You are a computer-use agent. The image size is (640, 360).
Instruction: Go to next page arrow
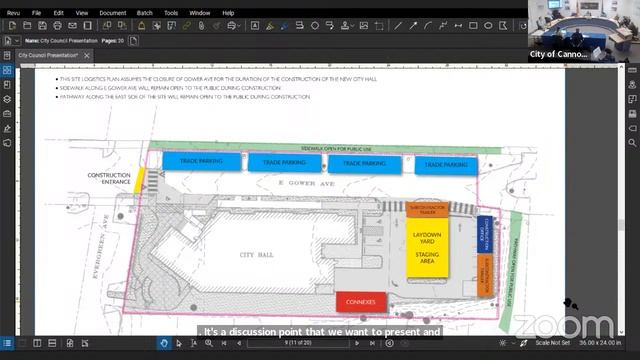click(357, 343)
